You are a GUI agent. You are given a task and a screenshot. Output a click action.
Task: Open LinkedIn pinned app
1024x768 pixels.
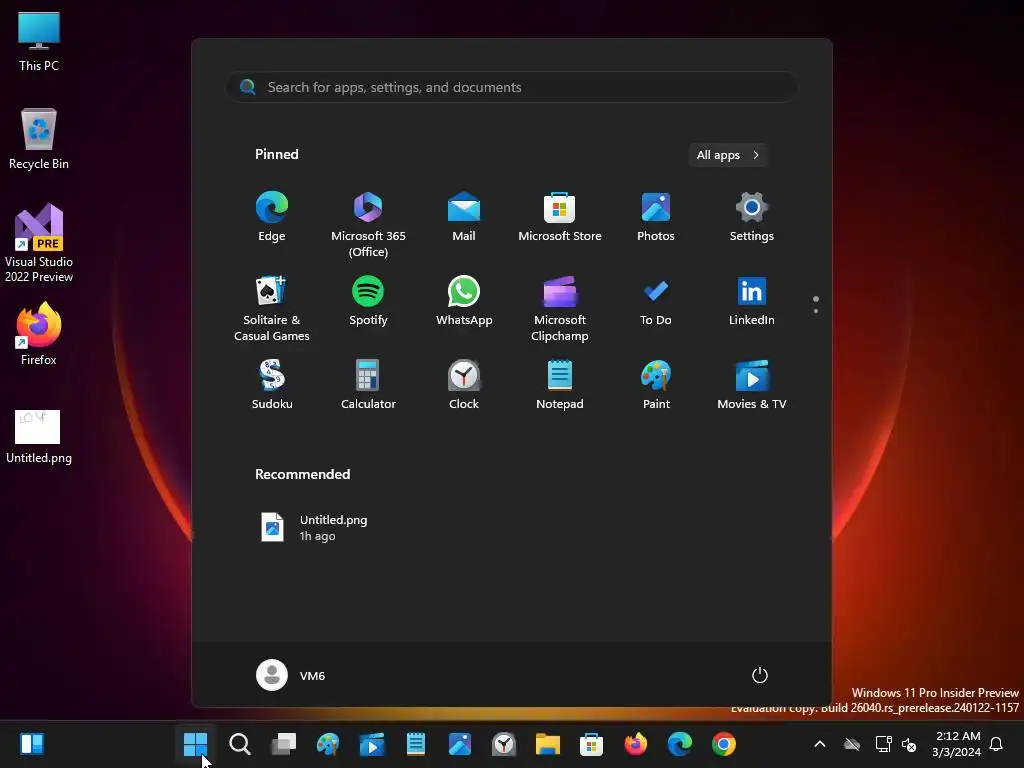(752, 301)
